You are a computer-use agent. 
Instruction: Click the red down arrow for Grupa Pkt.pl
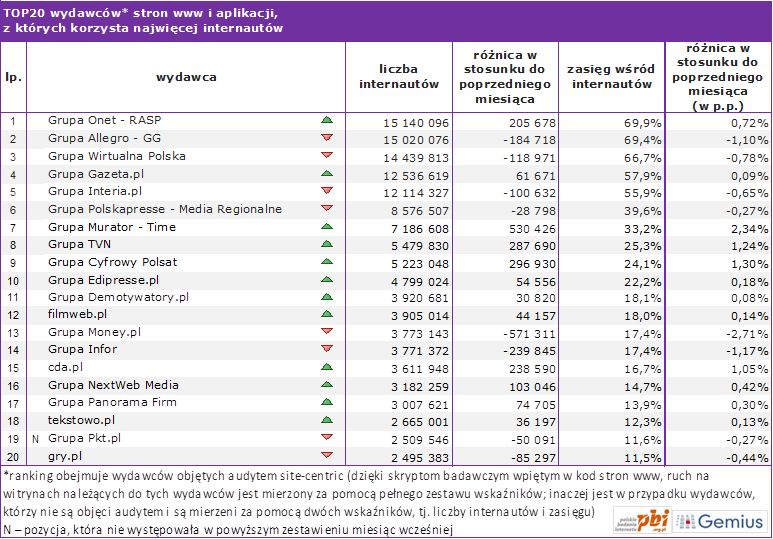[x=327, y=437]
